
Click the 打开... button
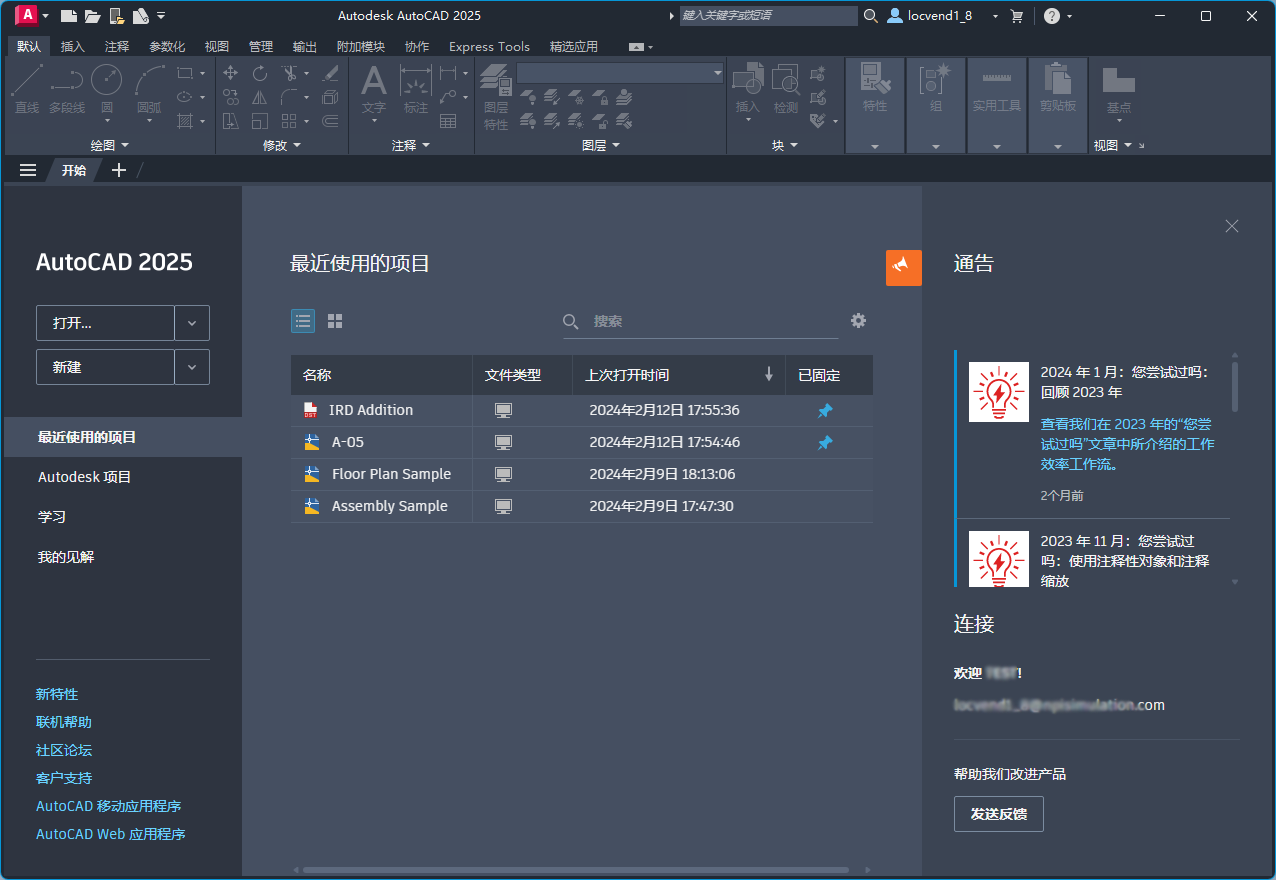pos(105,323)
